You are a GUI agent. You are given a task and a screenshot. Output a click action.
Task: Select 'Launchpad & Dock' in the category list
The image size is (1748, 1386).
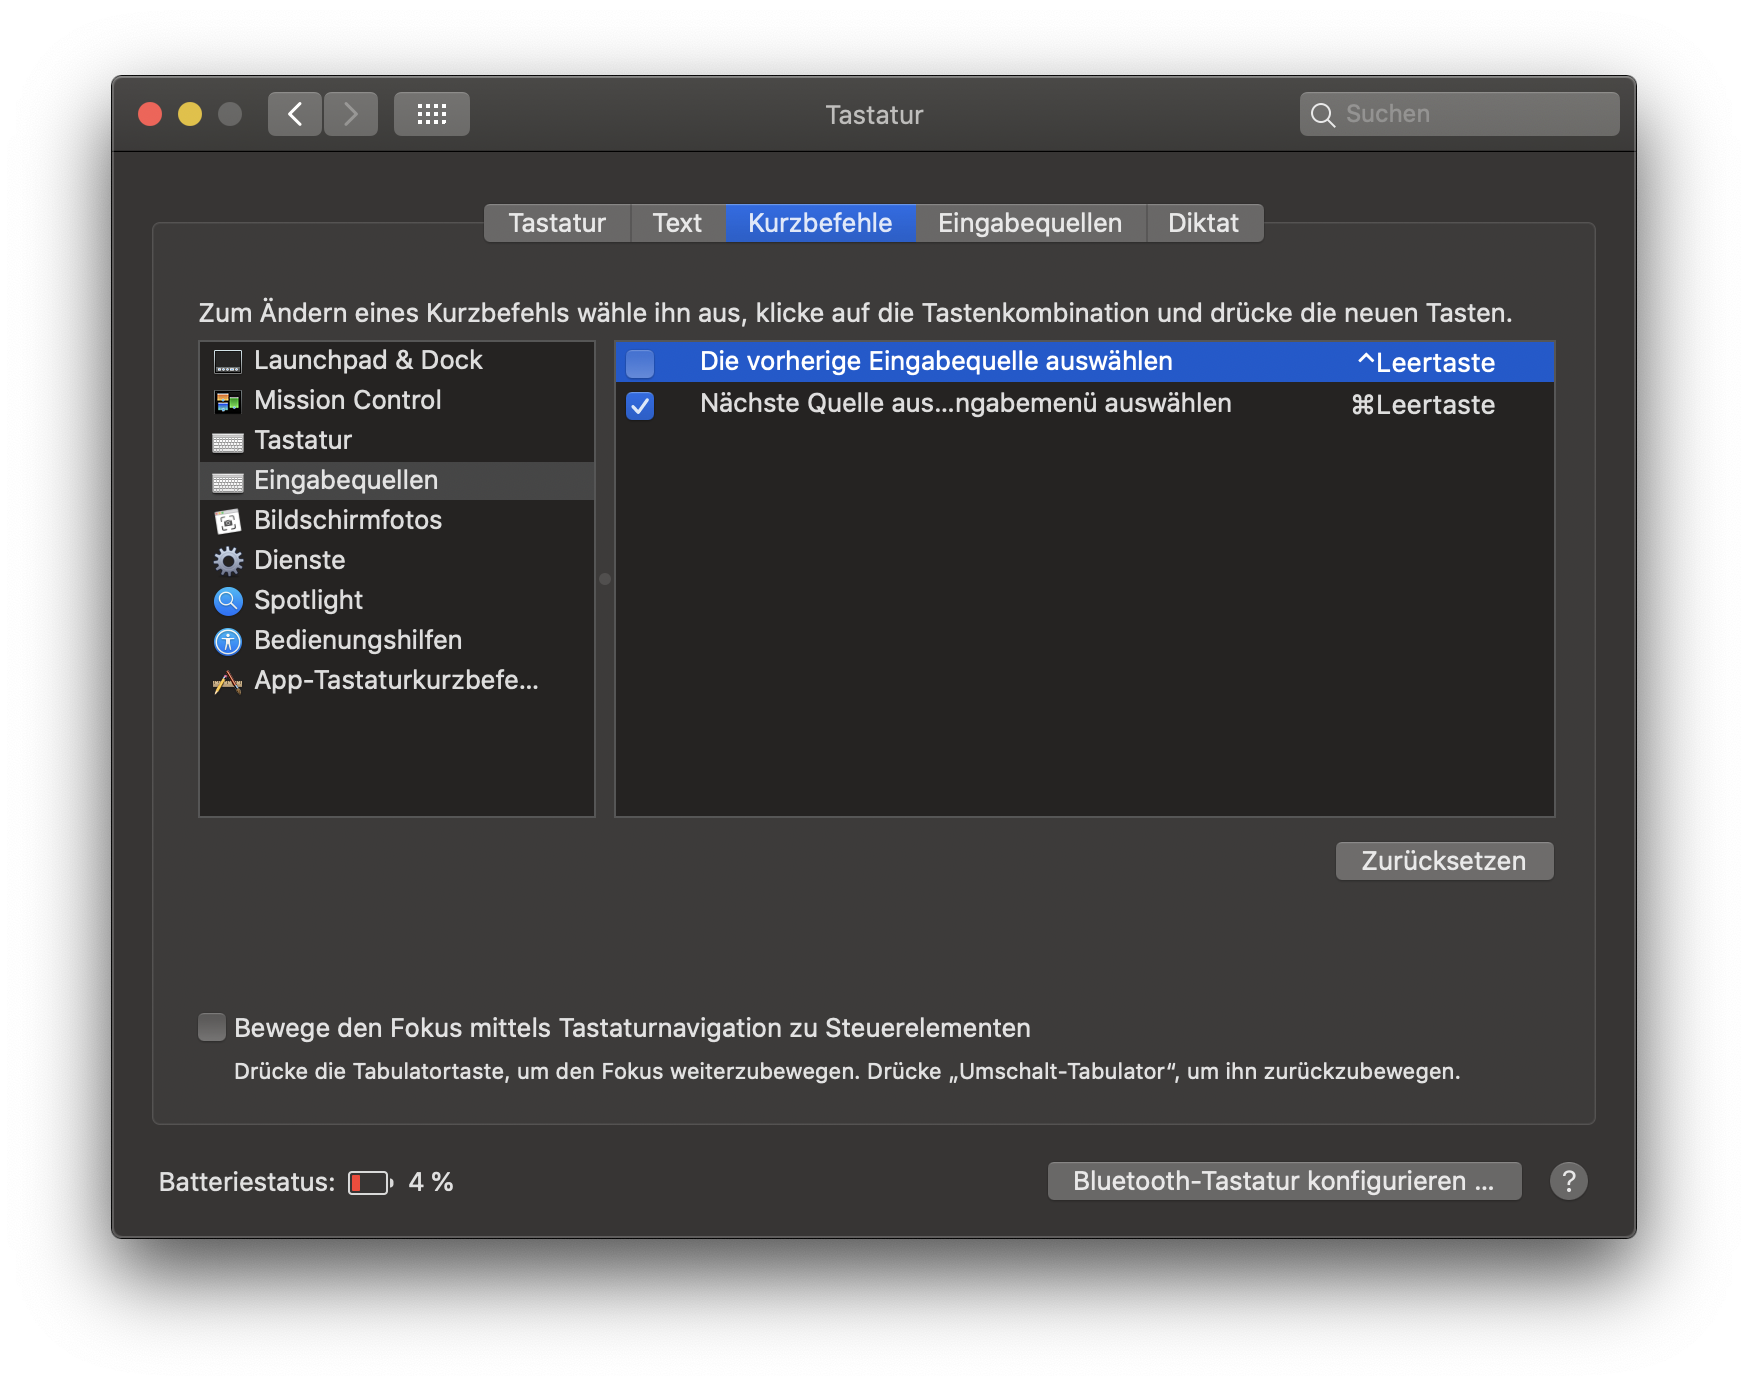[397, 360]
